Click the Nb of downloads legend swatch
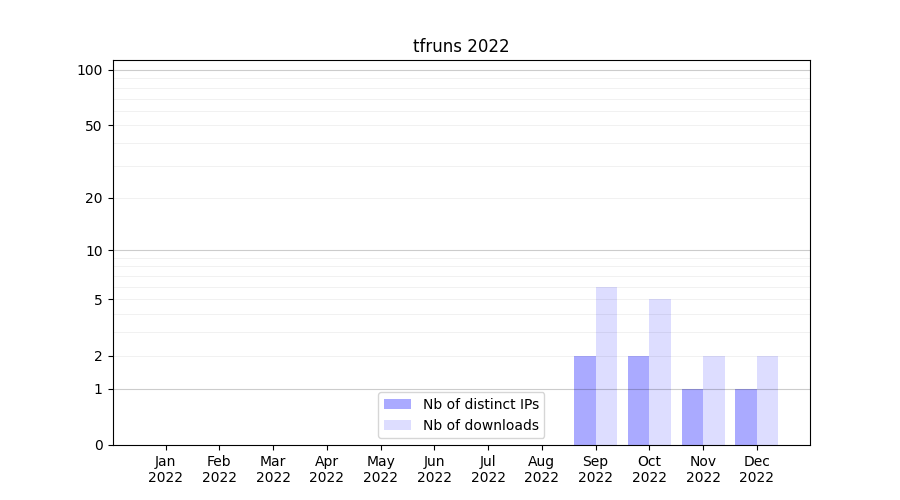Image resolution: width=900 pixels, height=500 pixels. [397, 425]
